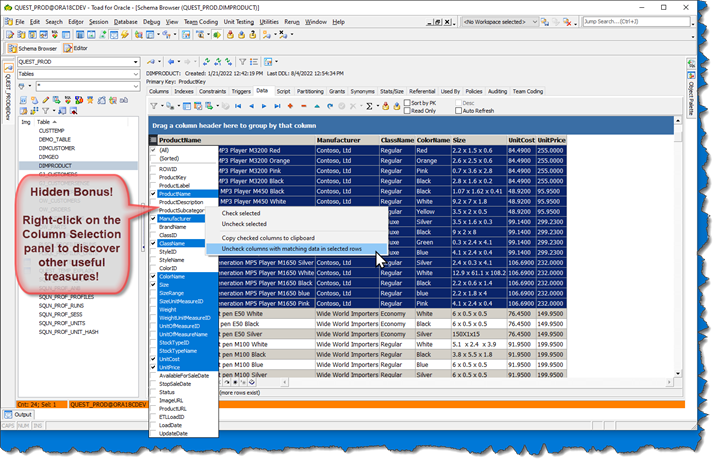720x466 pixels.
Task: Delete row with the red minus icon
Action: 304,106
